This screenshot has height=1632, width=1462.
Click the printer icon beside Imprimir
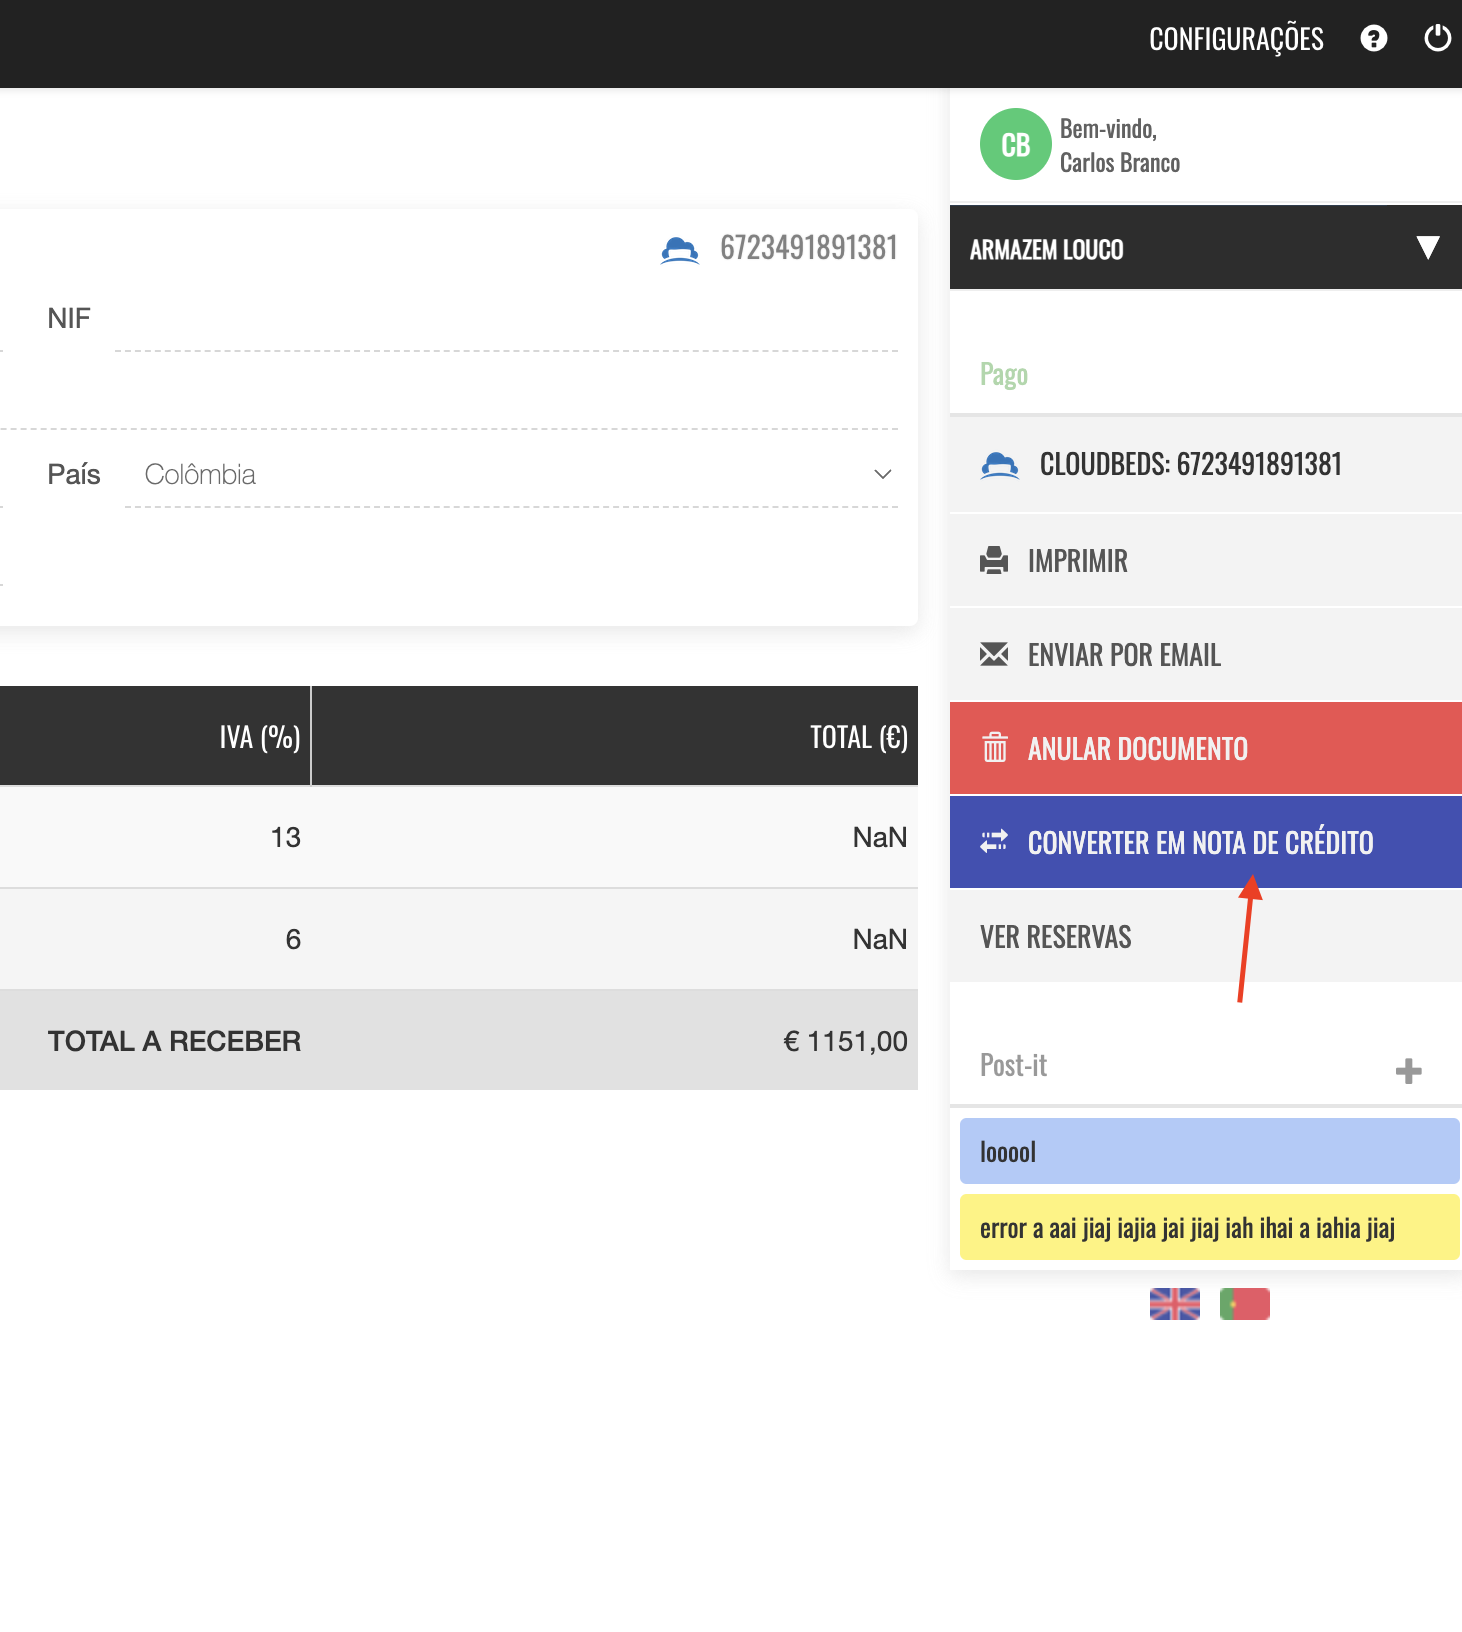point(994,561)
